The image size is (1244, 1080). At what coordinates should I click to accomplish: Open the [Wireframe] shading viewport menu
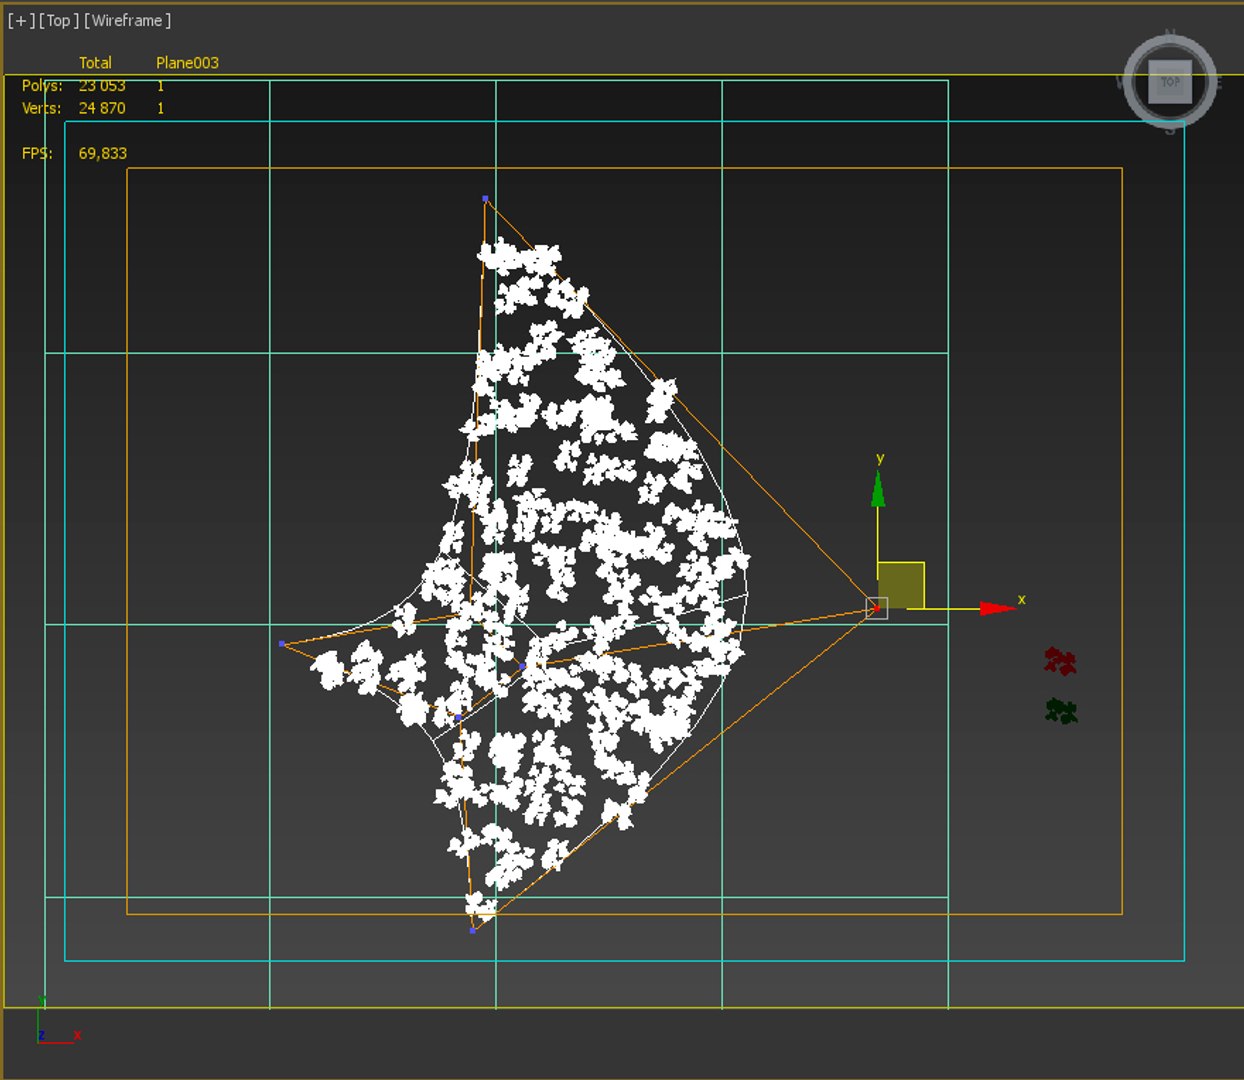[x=127, y=20]
